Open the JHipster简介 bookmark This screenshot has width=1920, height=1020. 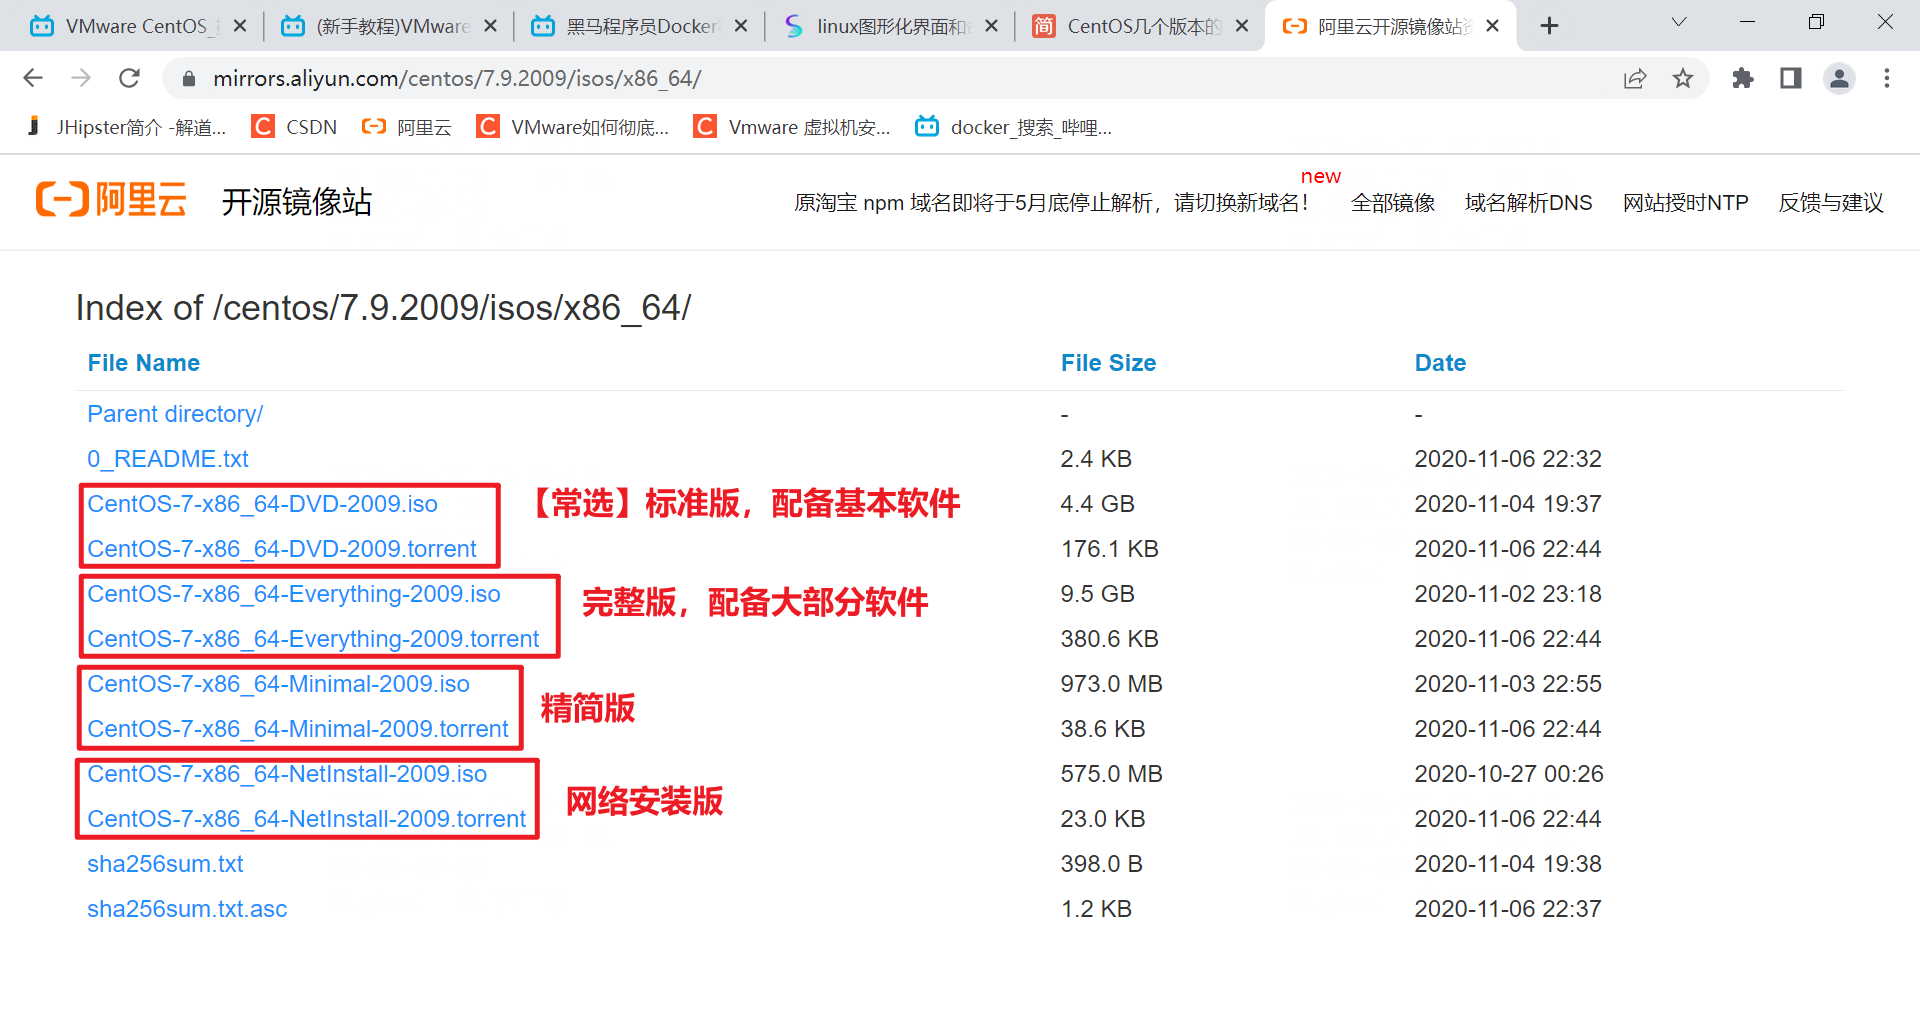pos(127,127)
